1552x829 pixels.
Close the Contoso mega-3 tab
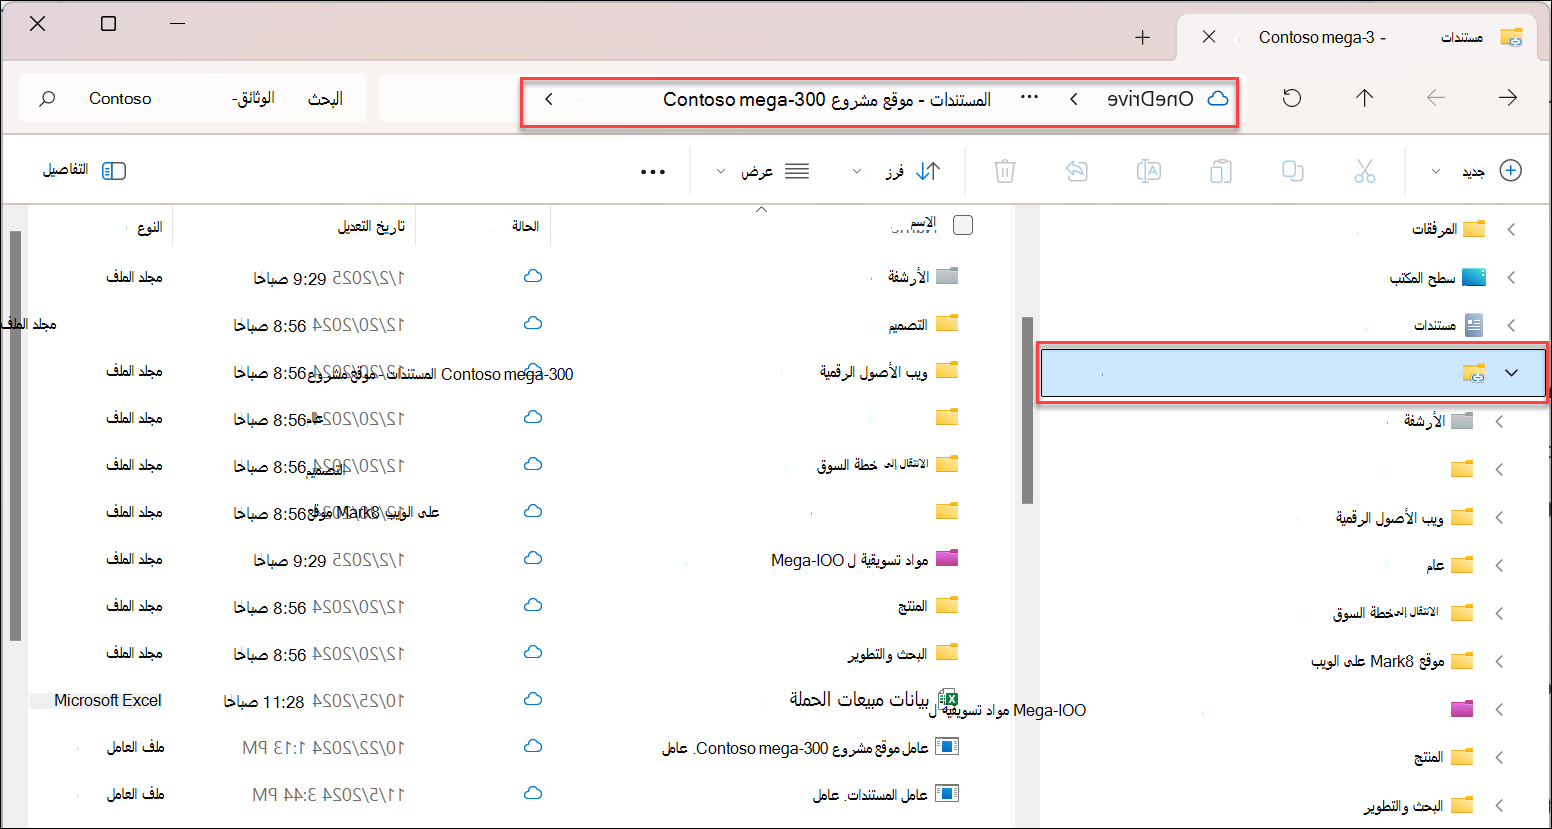(1209, 37)
